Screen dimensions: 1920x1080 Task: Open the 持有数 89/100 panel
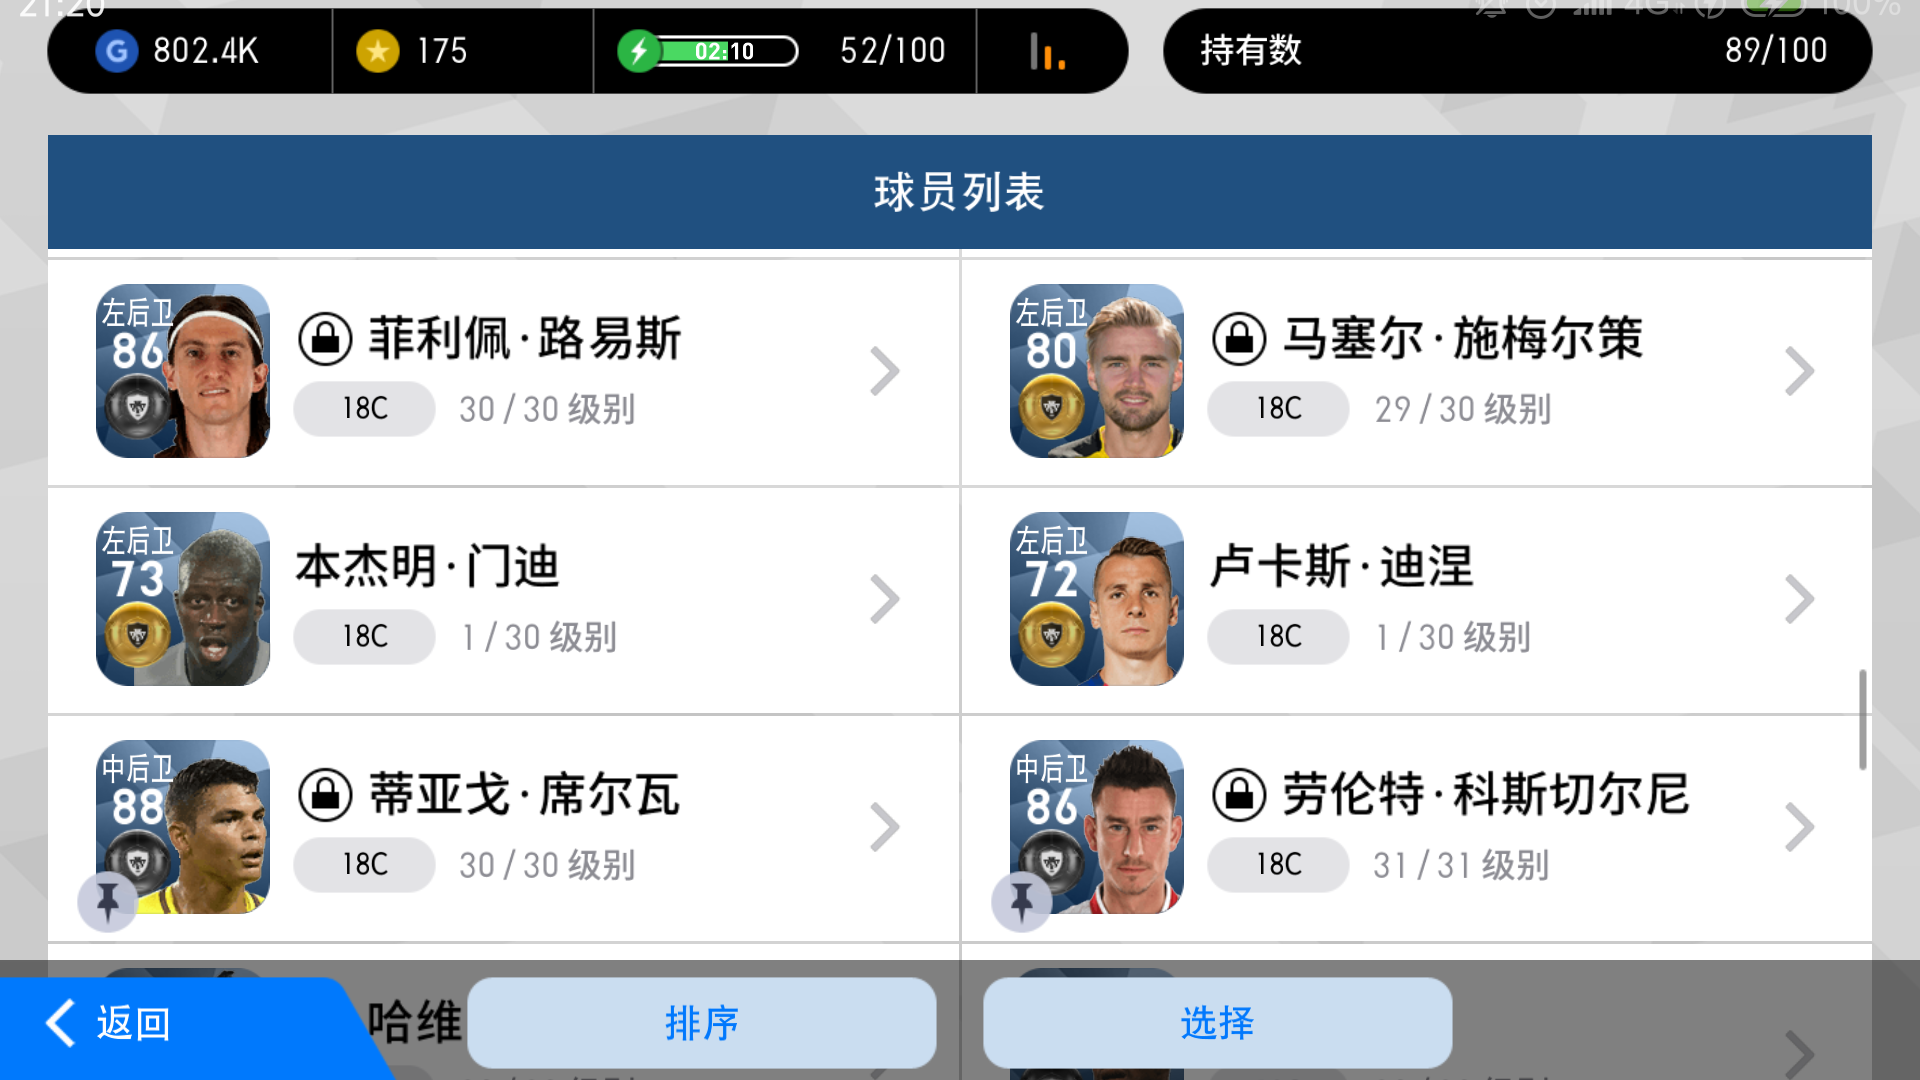click(1517, 51)
